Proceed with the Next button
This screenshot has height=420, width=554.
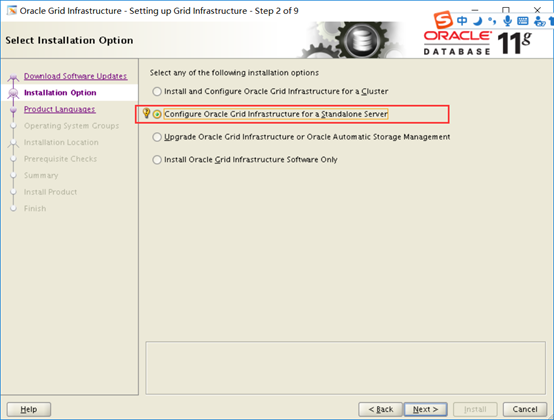point(425,409)
